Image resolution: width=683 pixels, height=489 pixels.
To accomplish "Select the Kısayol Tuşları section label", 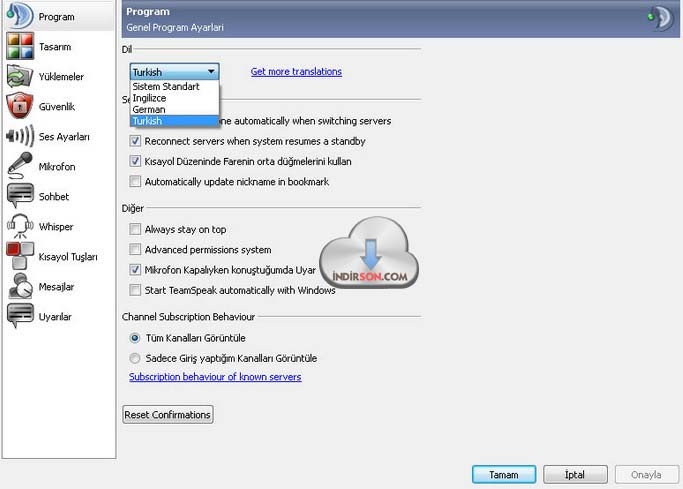I will coord(68,257).
